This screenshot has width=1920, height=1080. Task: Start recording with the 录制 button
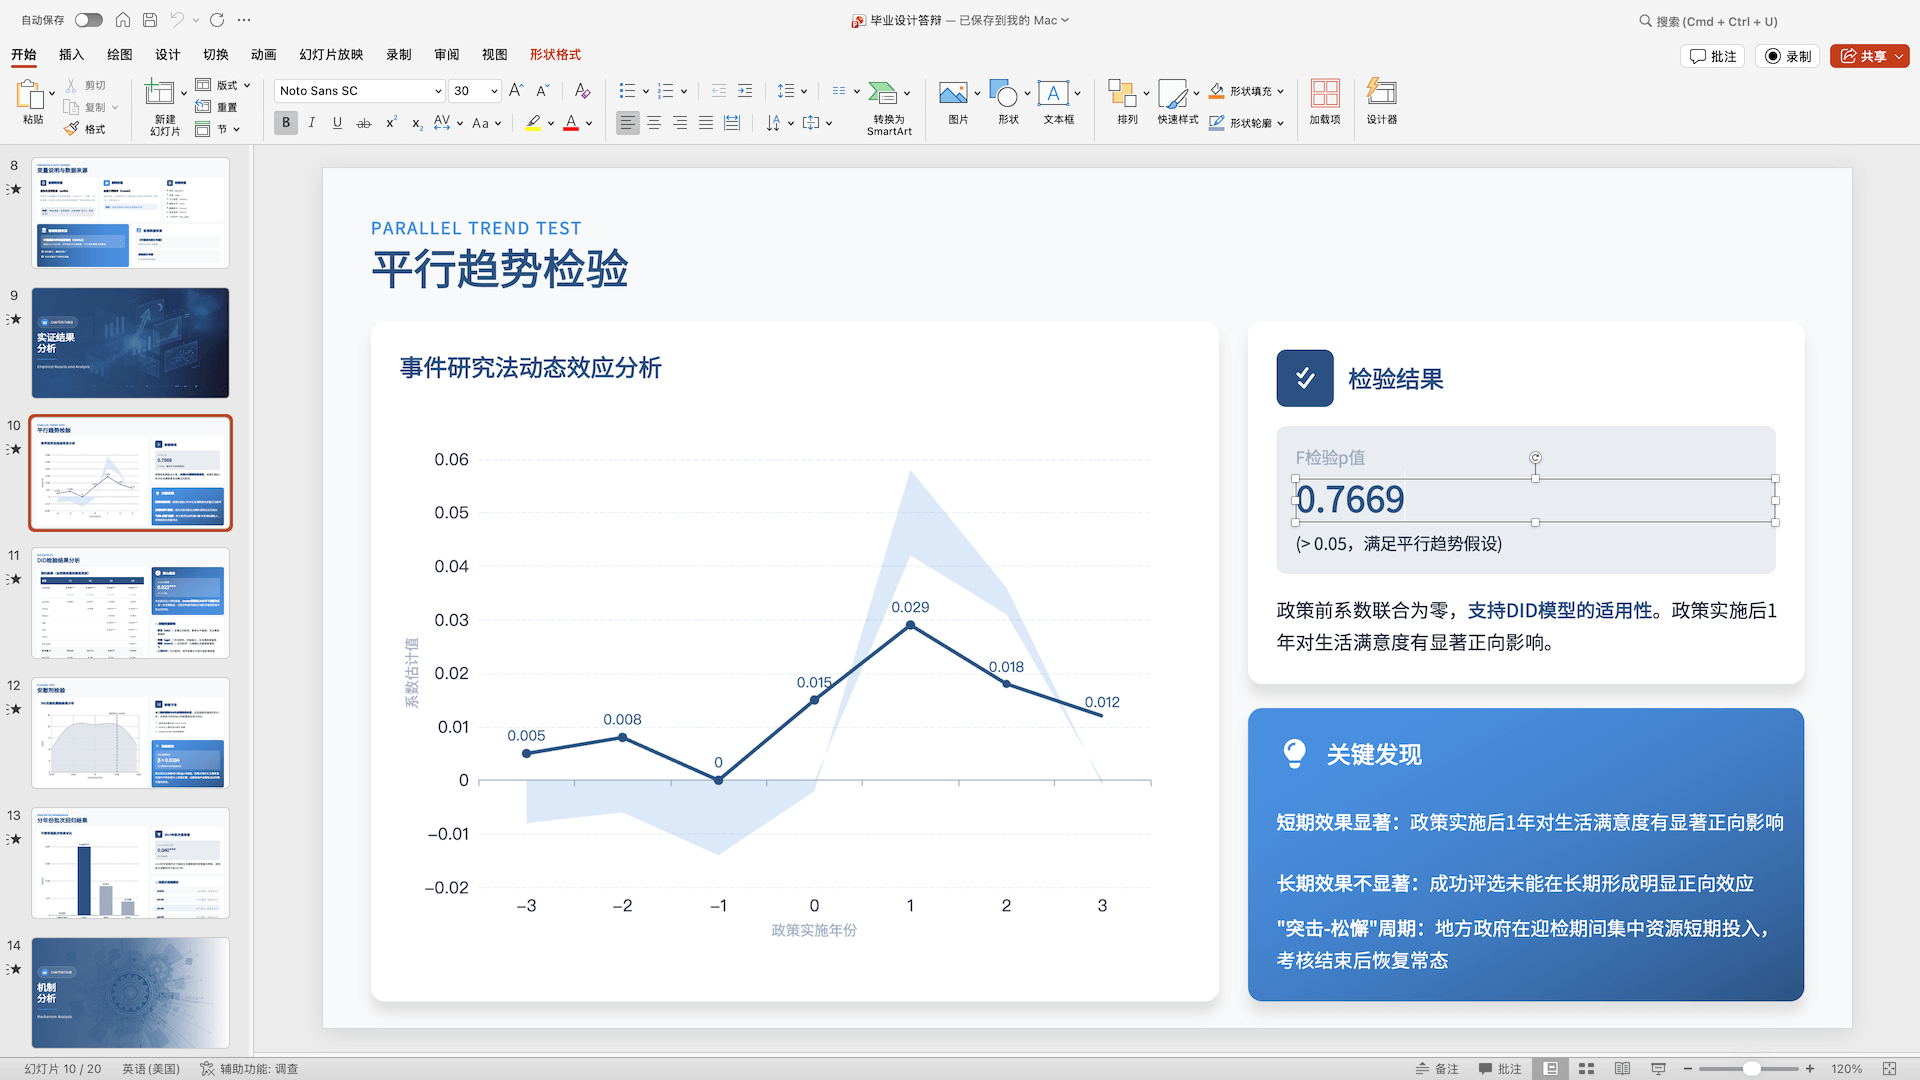(x=1788, y=56)
